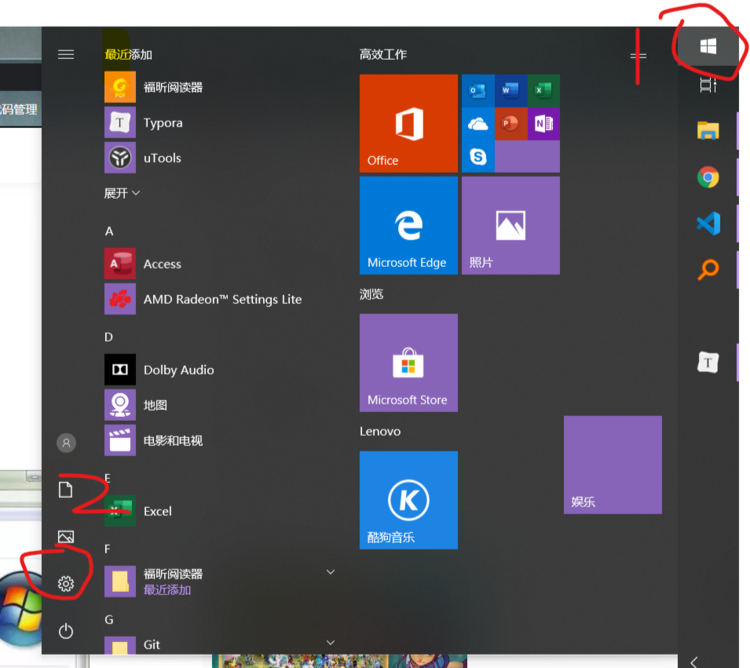This screenshot has width=750, height=668.
Task: Open Excel from the Office tile group
Action: click(543, 90)
